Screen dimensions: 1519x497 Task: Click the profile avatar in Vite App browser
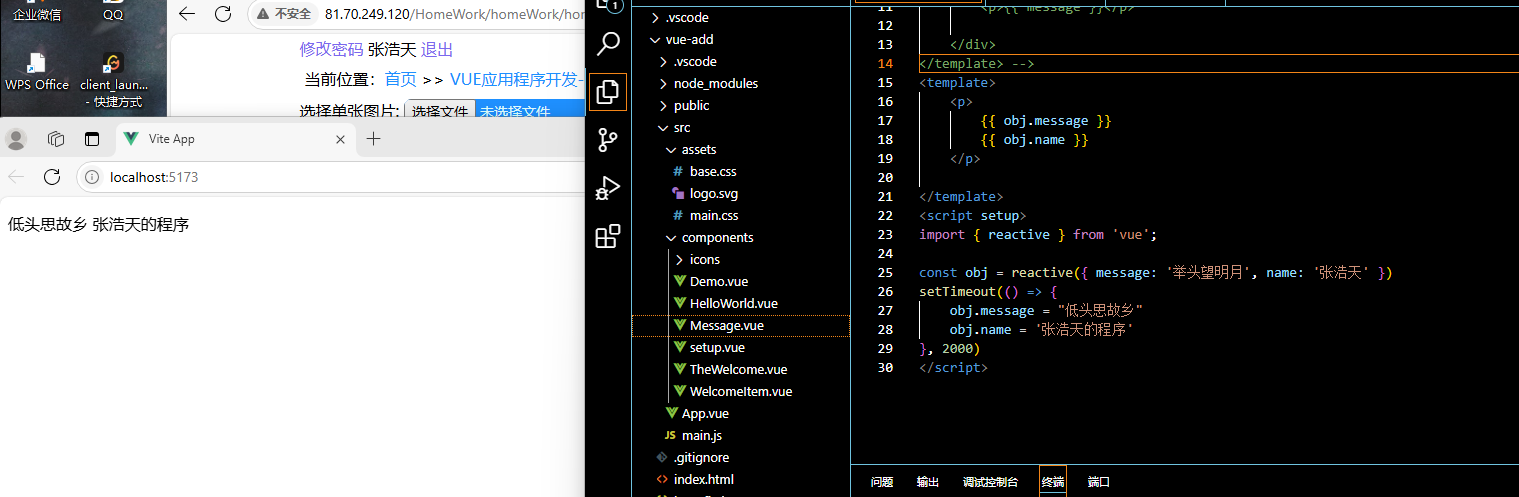[16, 139]
